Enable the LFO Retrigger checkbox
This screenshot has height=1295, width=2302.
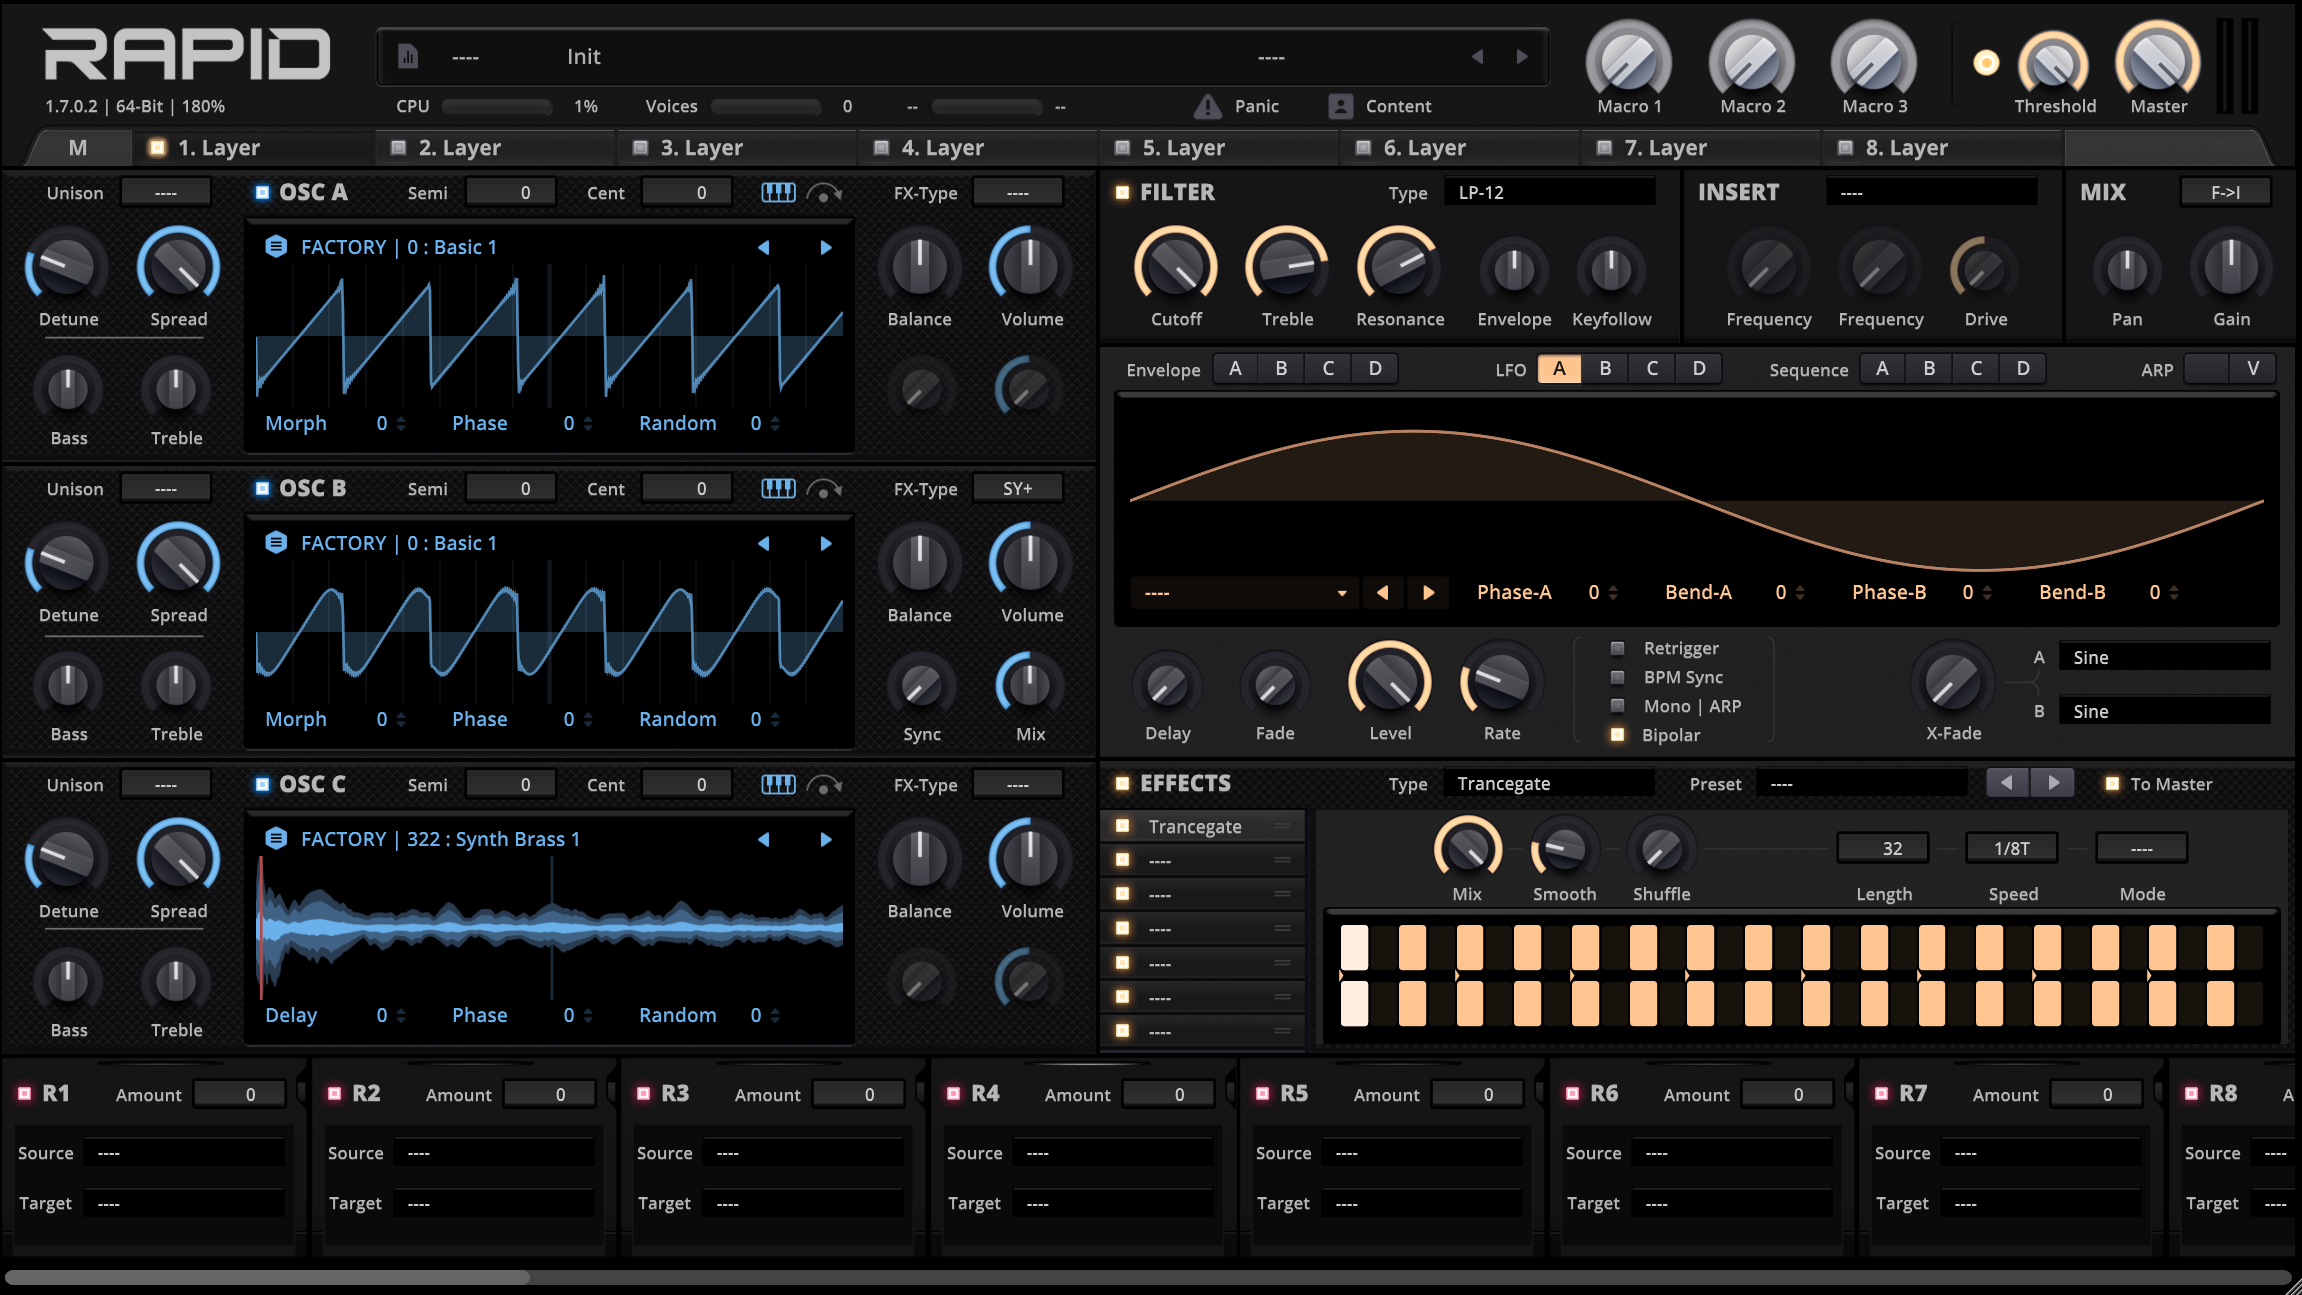pyautogui.click(x=1617, y=648)
